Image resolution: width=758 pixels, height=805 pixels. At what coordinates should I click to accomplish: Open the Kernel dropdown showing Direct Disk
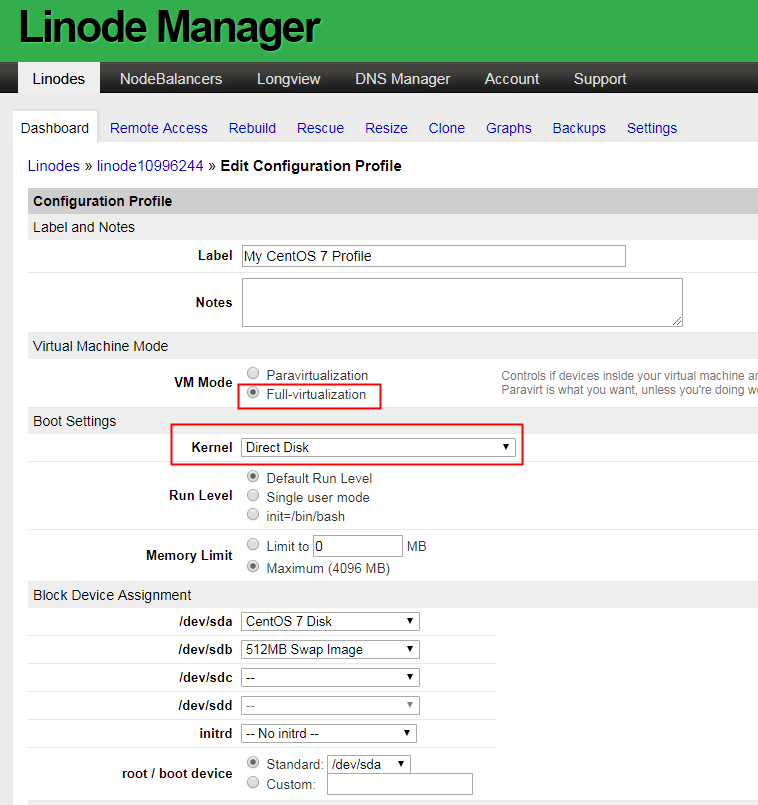point(378,447)
